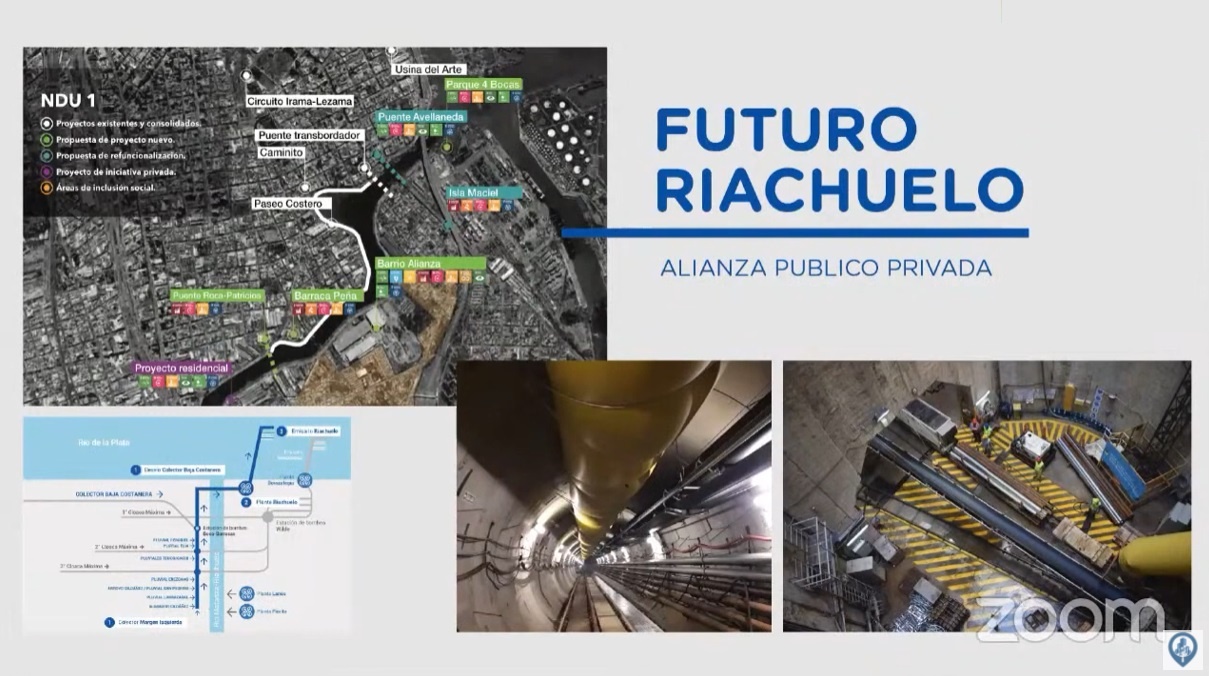Click the Planta Lanús plant icon
This screenshot has height=676, width=1209.
pyautogui.click(x=245, y=593)
